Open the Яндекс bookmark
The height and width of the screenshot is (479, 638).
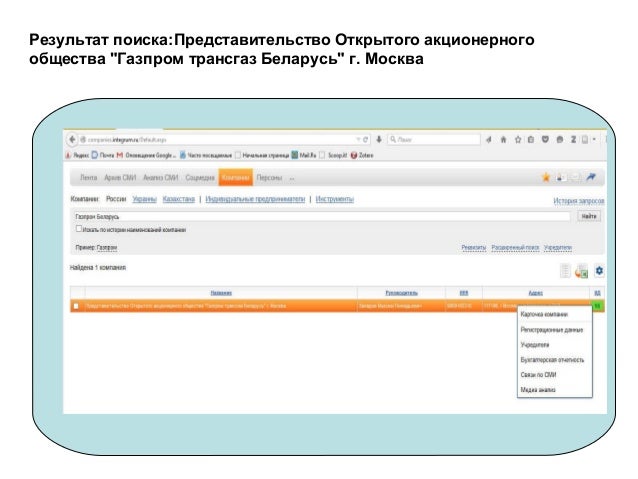click(77, 155)
